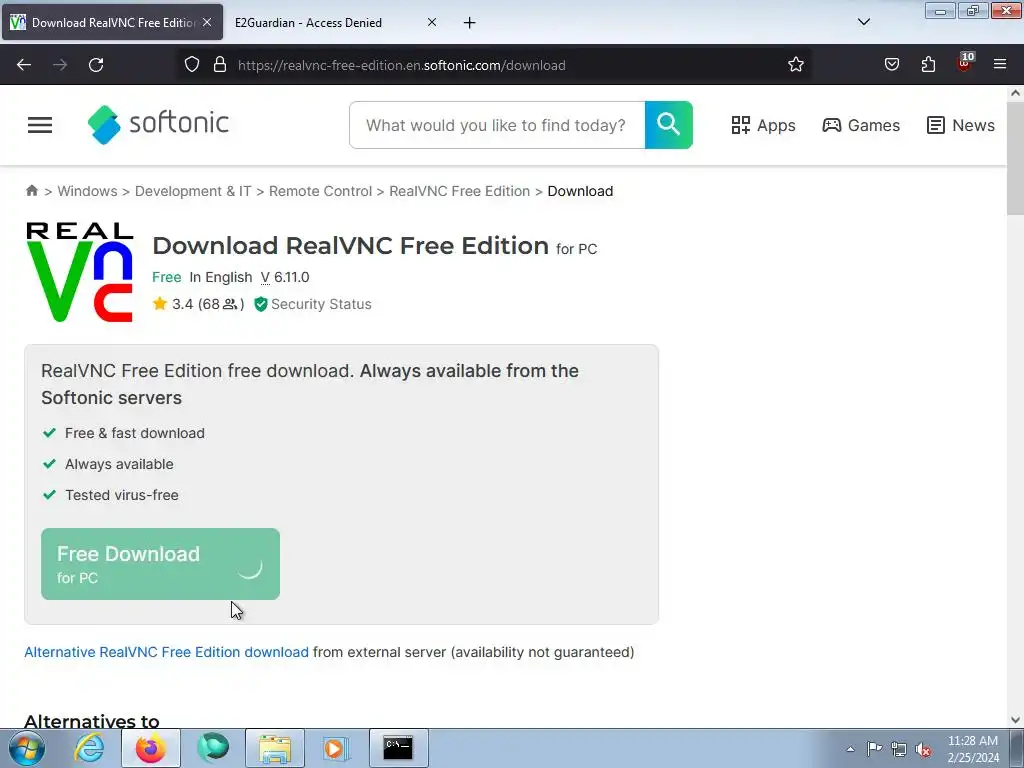View site security padlock info
The image size is (1024, 768).
(220, 65)
